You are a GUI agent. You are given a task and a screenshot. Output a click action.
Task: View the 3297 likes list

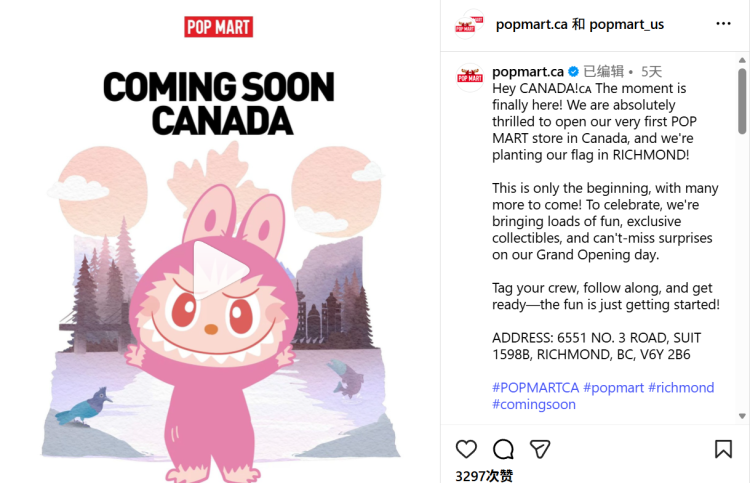point(484,476)
